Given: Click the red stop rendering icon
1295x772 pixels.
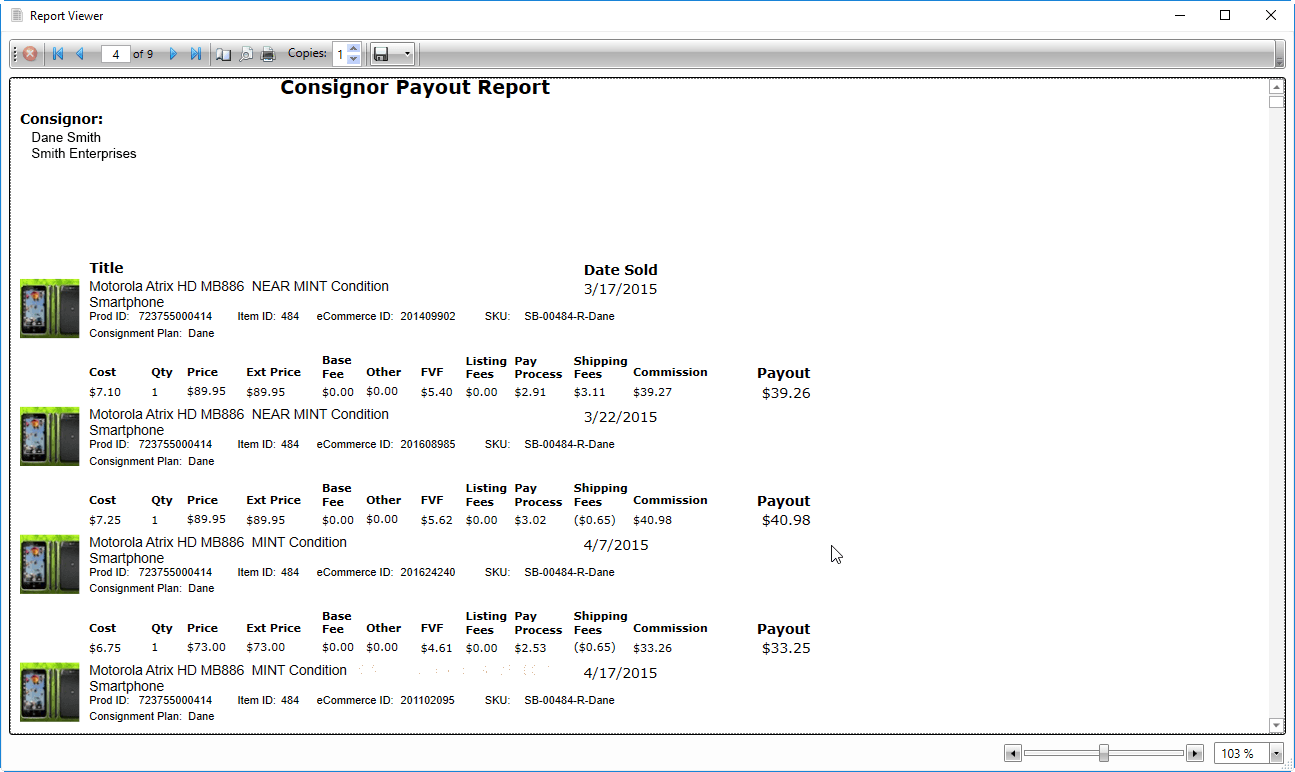Looking at the screenshot, I should point(30,54).
